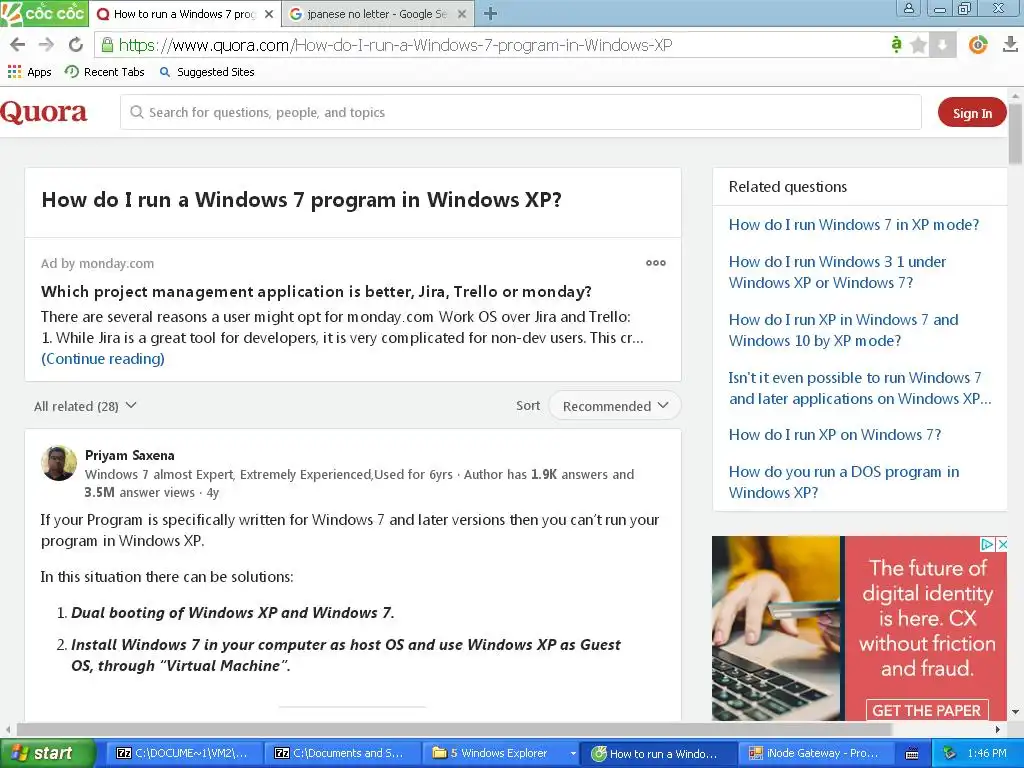Viewport: 1024px width, 768px height.
Task: Open 'Isn't it even possible to run Windows 7' question
Action: pos(859,388)
